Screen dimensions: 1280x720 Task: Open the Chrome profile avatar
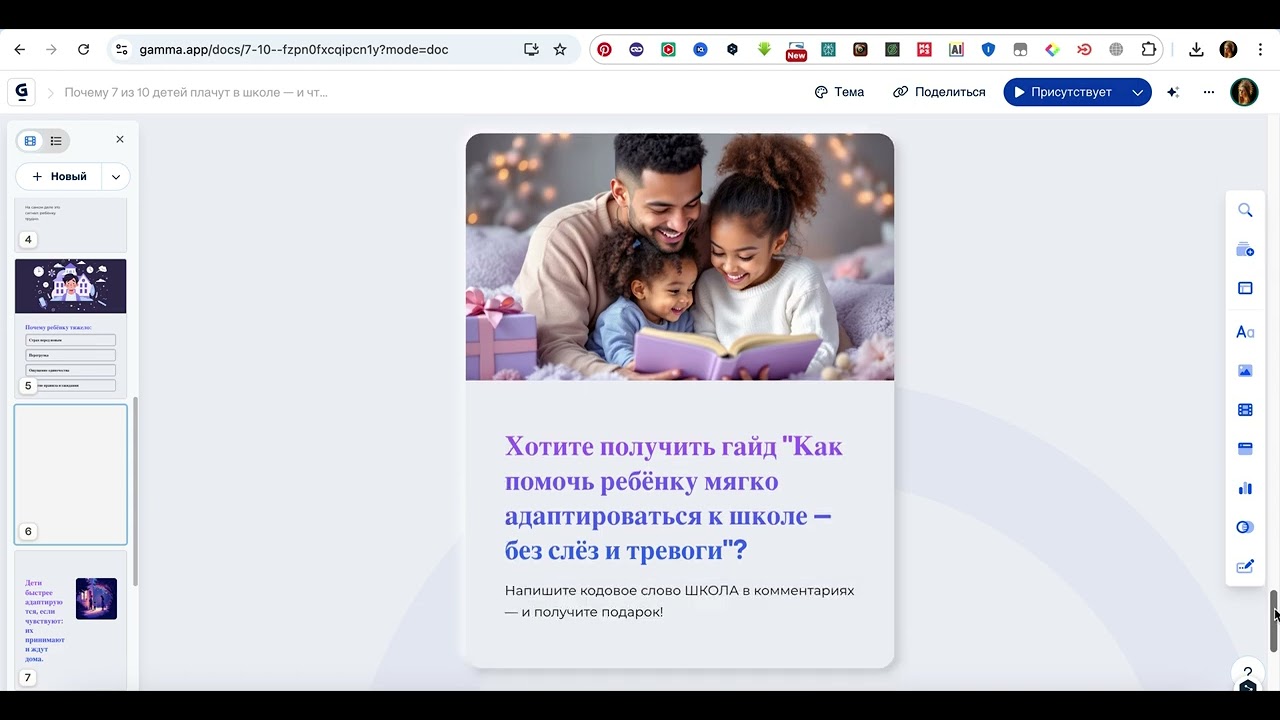[x=1229, y=49]
